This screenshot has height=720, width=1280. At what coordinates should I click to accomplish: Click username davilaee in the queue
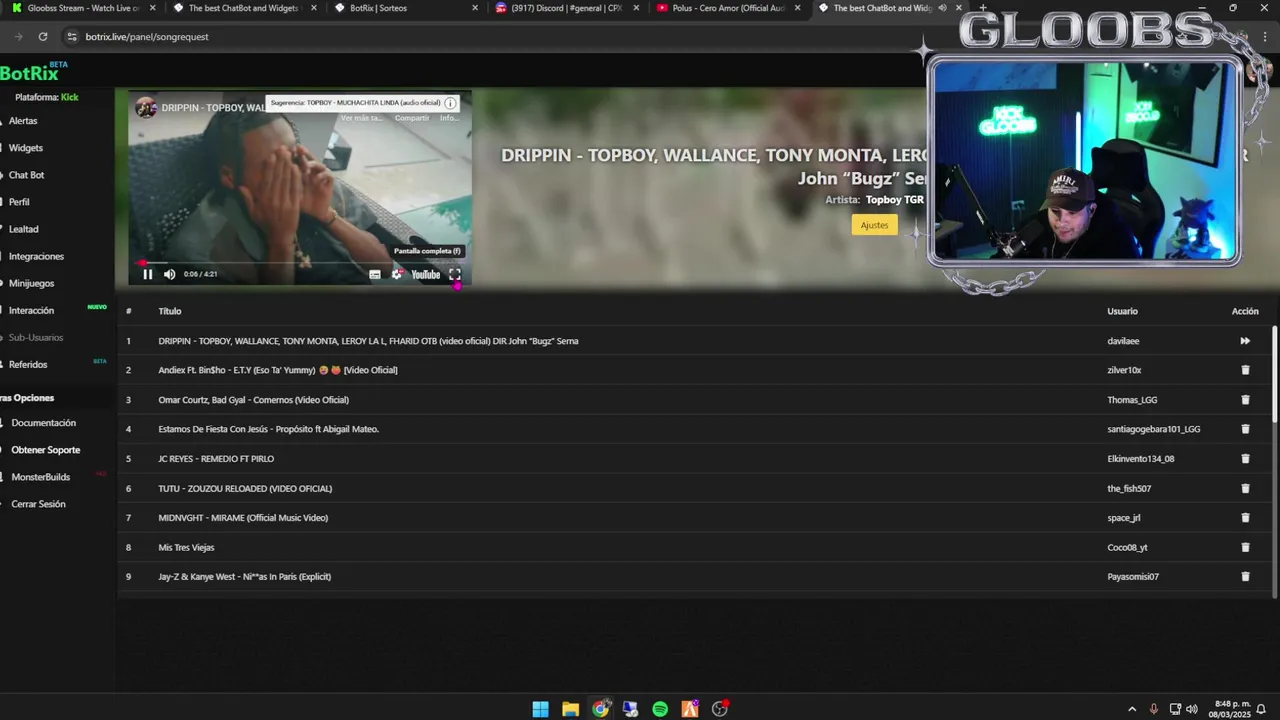[x=1123, y=341]
